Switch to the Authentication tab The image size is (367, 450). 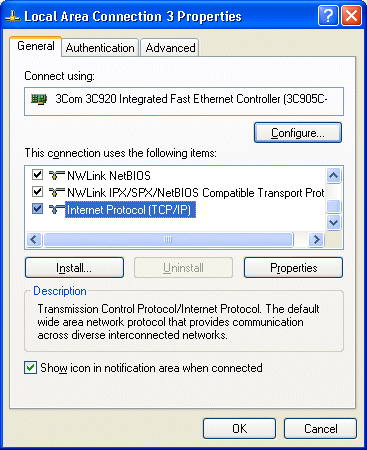(x=100, y=48)
